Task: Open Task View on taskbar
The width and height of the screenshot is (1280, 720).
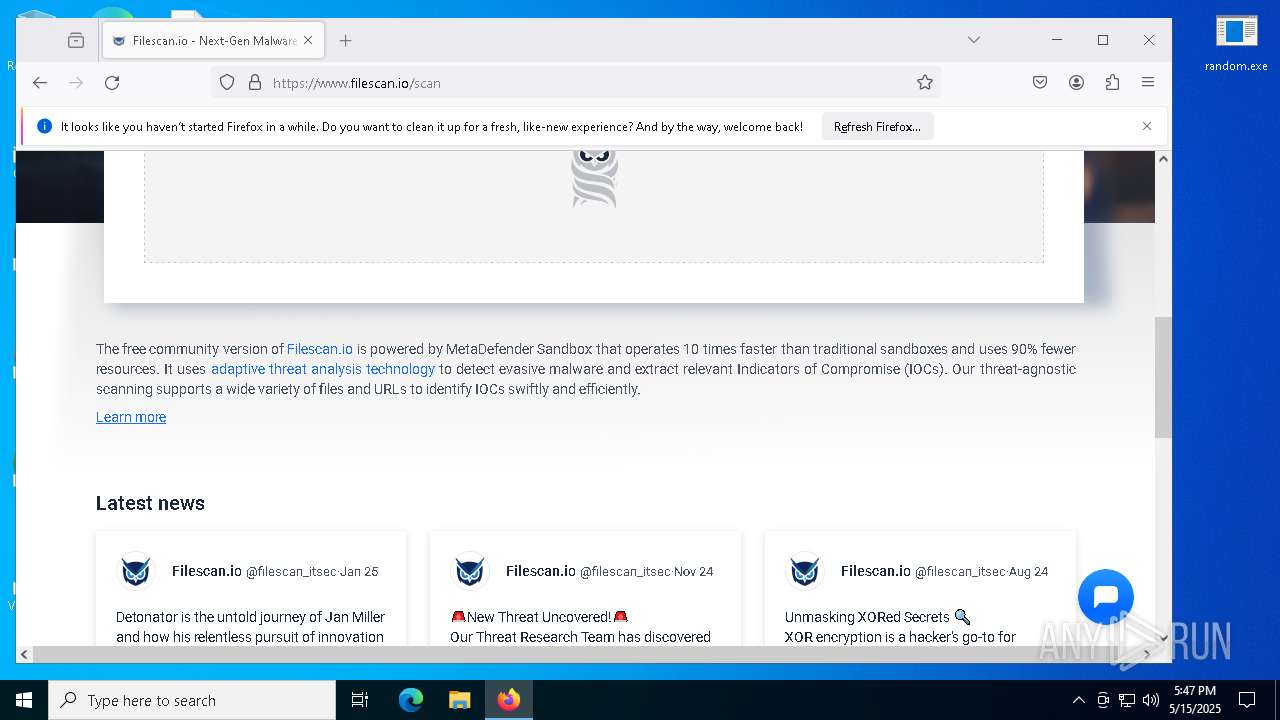Action: pyautogui.click(x=360, y=700)
